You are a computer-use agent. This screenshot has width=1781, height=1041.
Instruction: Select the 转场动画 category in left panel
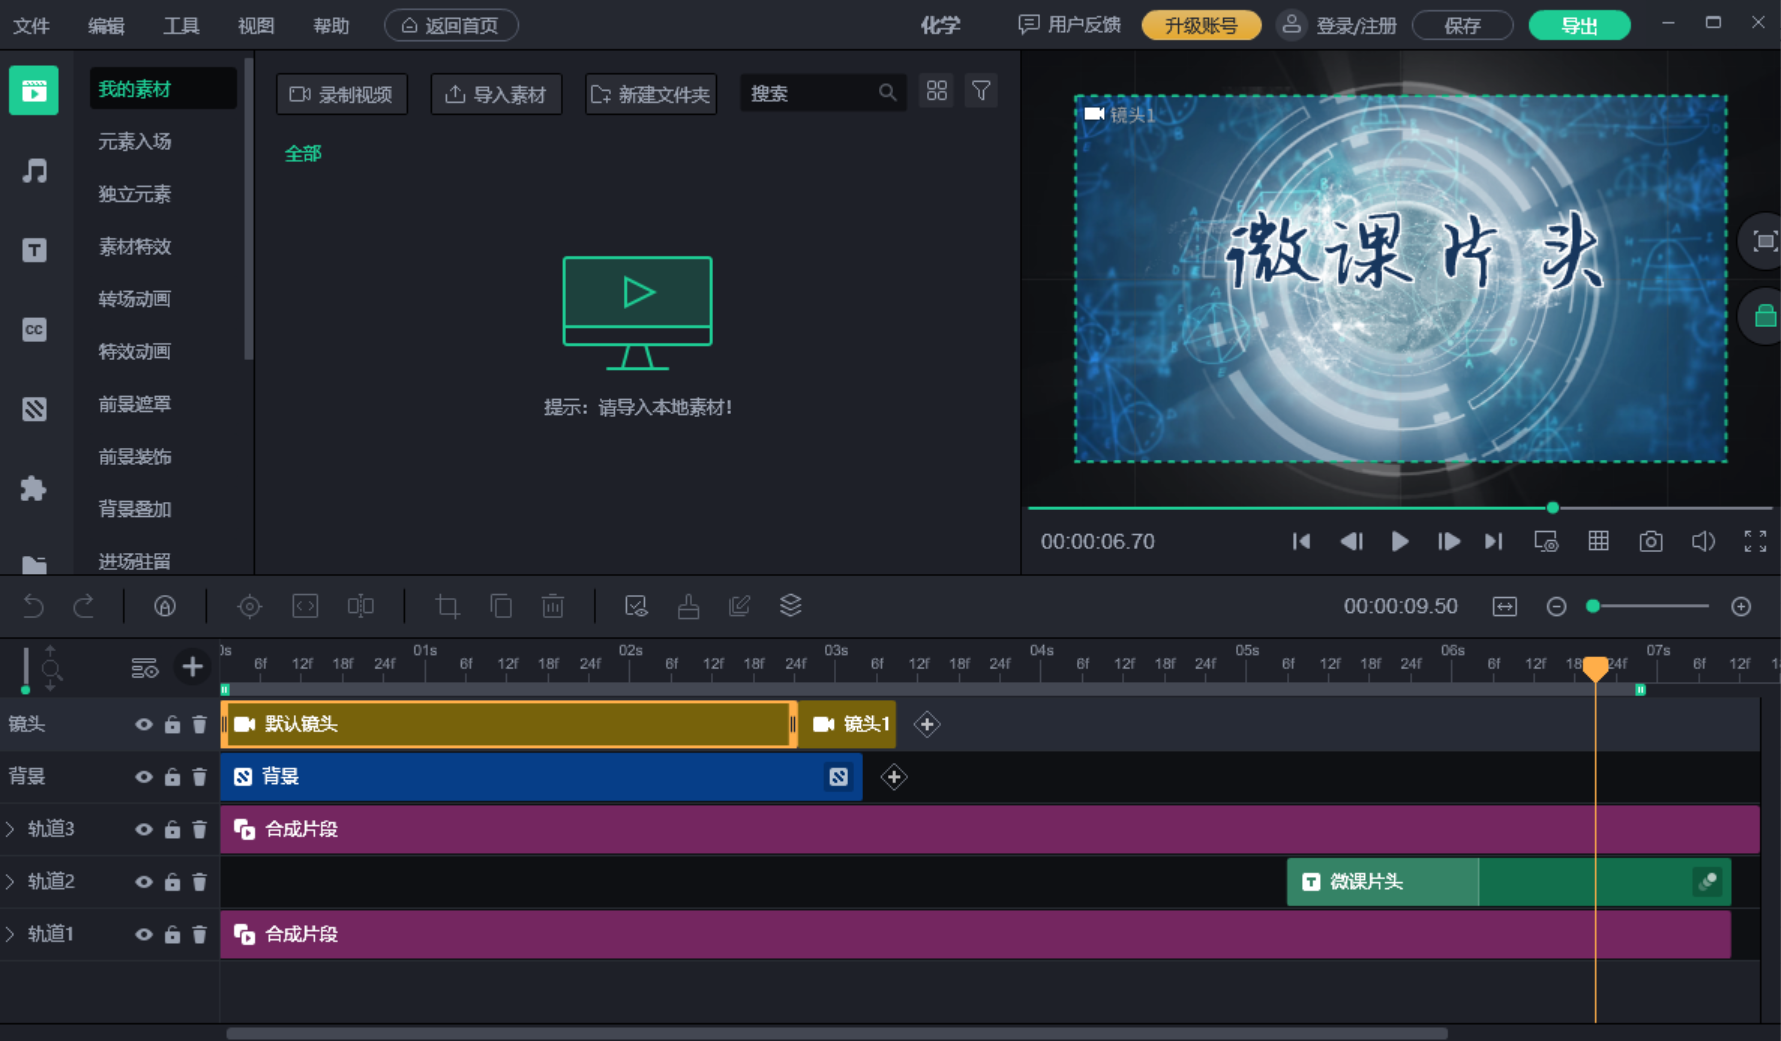(134, 298)
